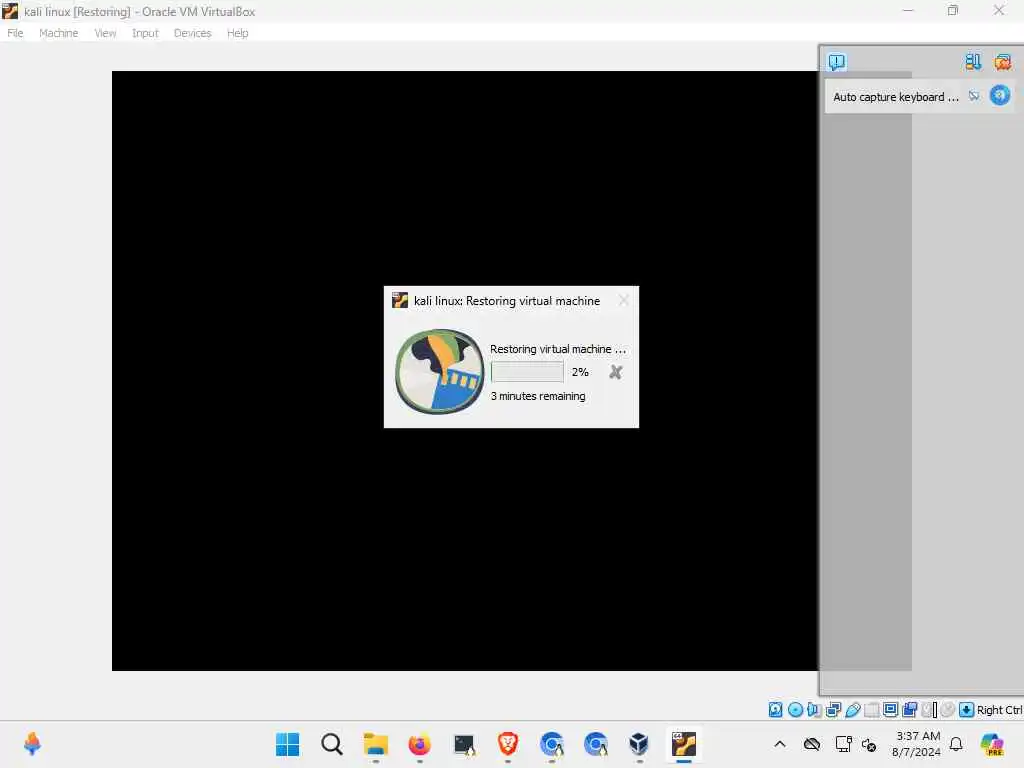Screen dimensions: 1024x768
Task: Open the terminal app on taskbar
Action: point(464,744)
